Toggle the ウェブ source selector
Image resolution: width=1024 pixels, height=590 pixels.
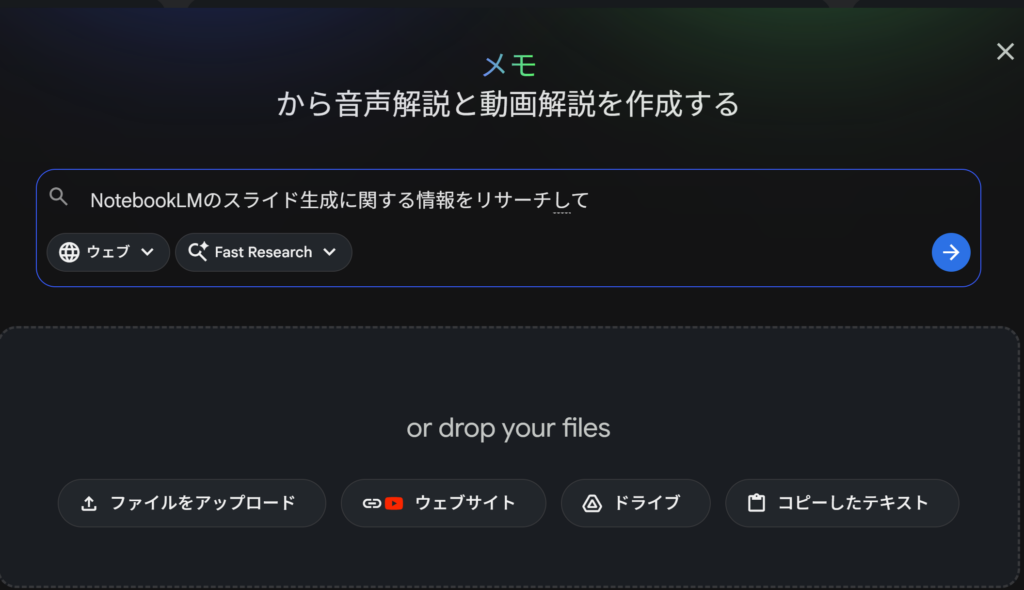(x=107, y=252)
